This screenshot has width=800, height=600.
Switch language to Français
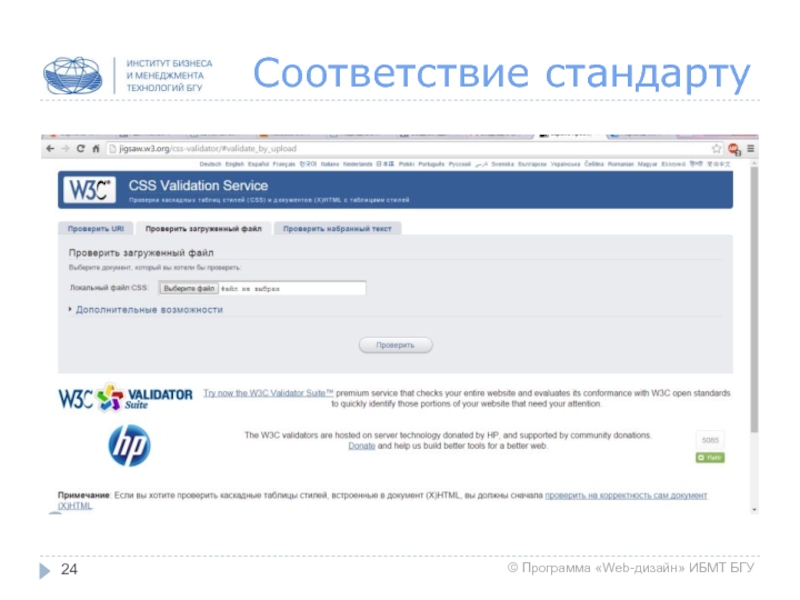coord(284,164)
